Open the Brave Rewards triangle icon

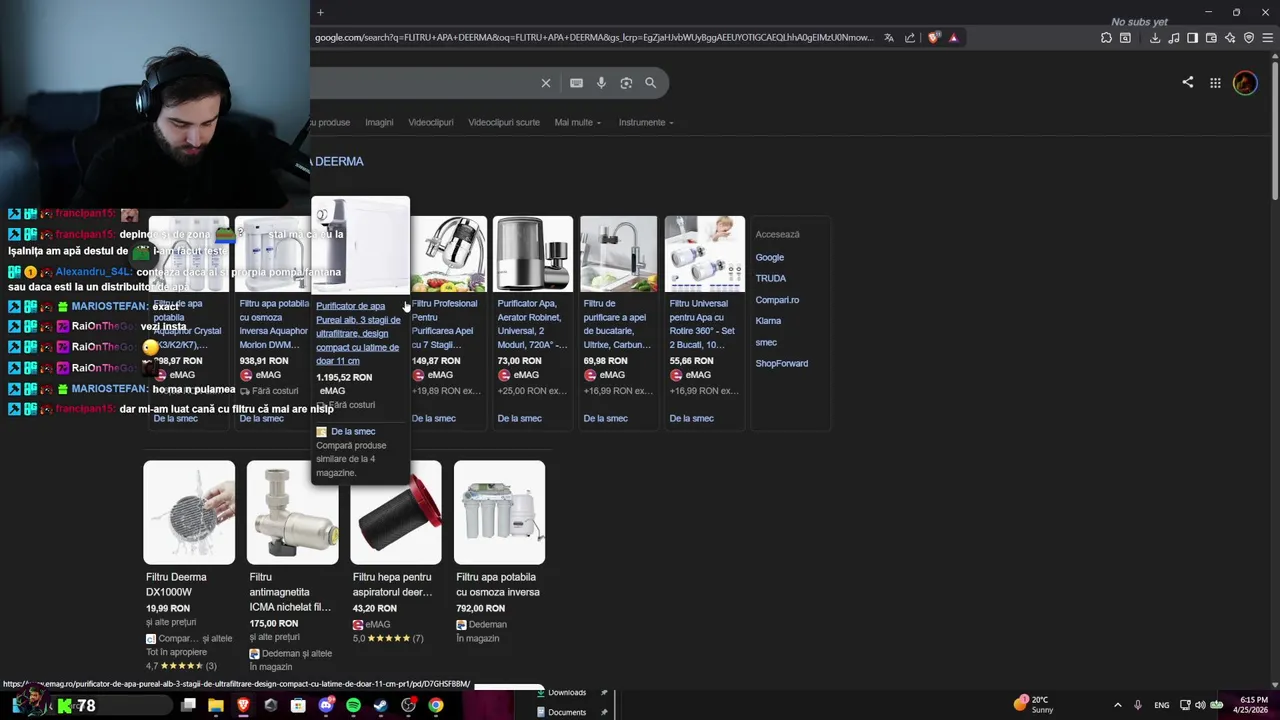(953, 38)
